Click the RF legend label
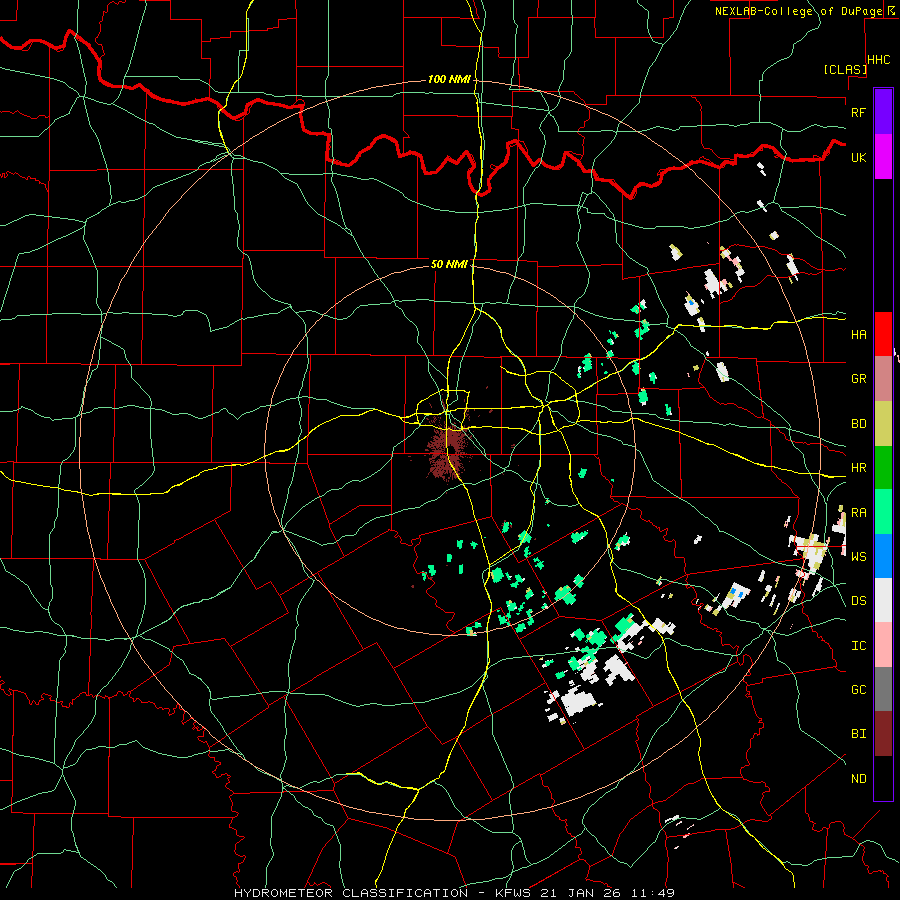Viewport: 900px width, 900px height. (x=858, y=112)
